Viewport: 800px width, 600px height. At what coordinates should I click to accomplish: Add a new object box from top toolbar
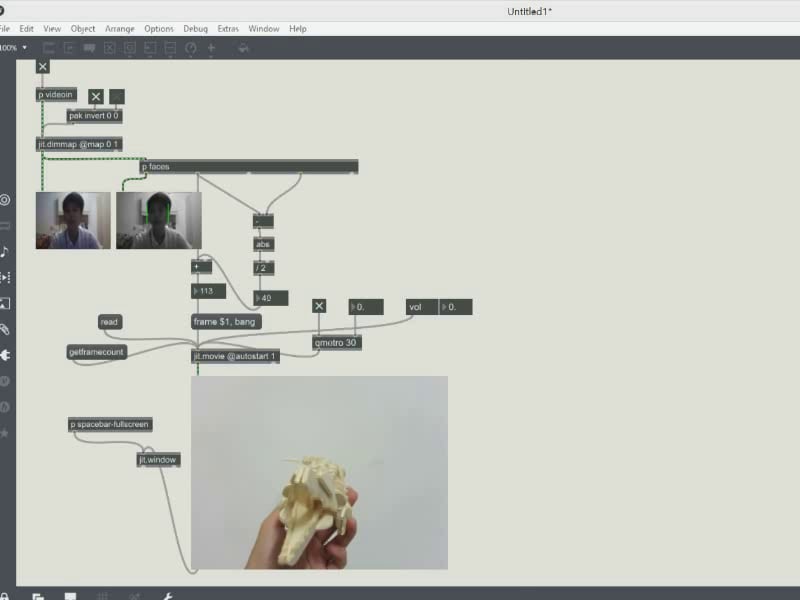click(x=48, y=48)
